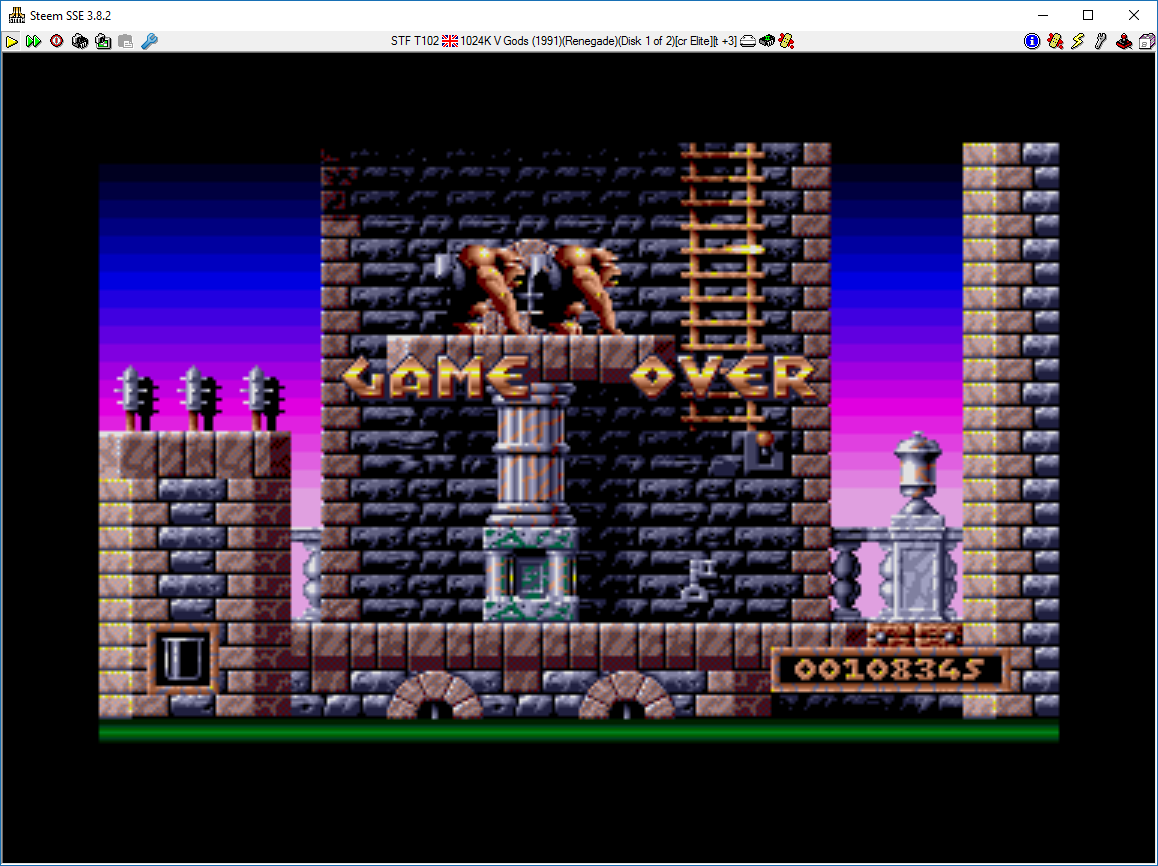Click the Steem SSE title bar icon
The width and height of the screenshot is (1158, 866).
pos(16,15)
